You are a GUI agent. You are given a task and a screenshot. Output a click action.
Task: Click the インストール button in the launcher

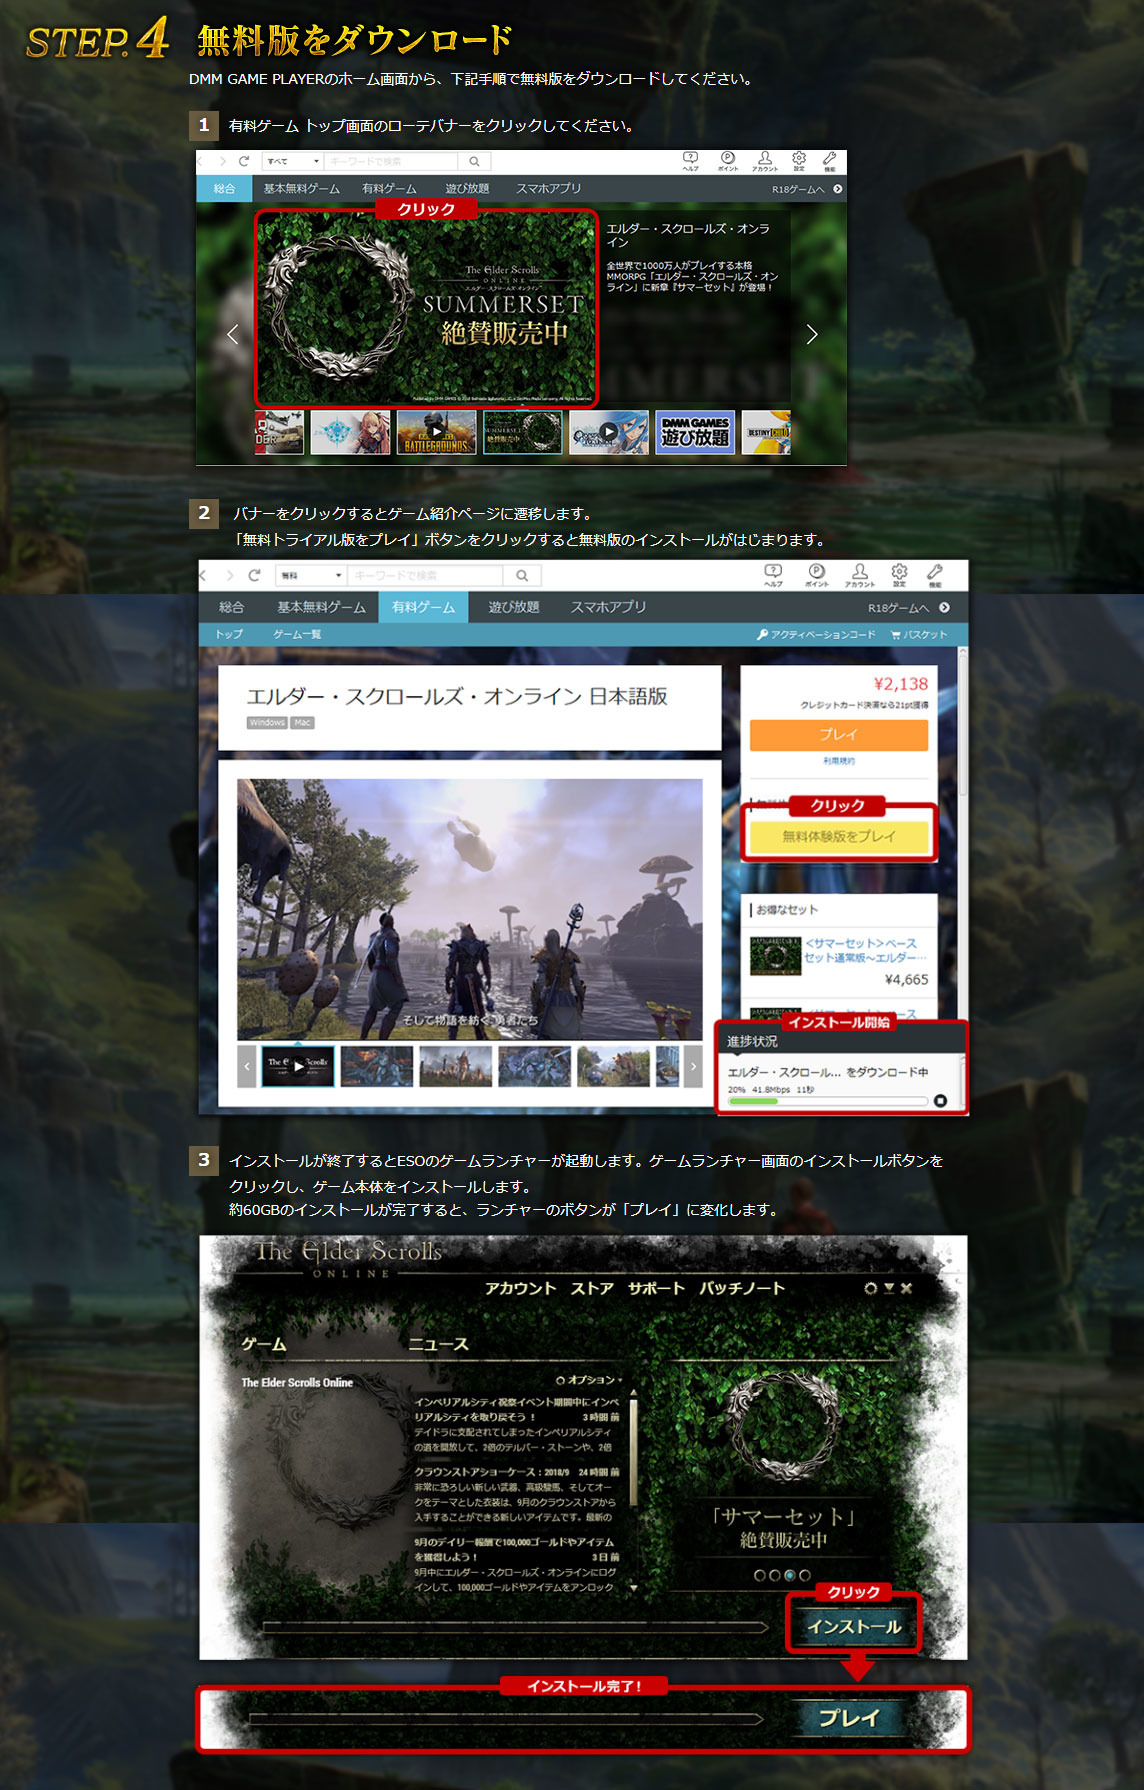(854, 1626)
